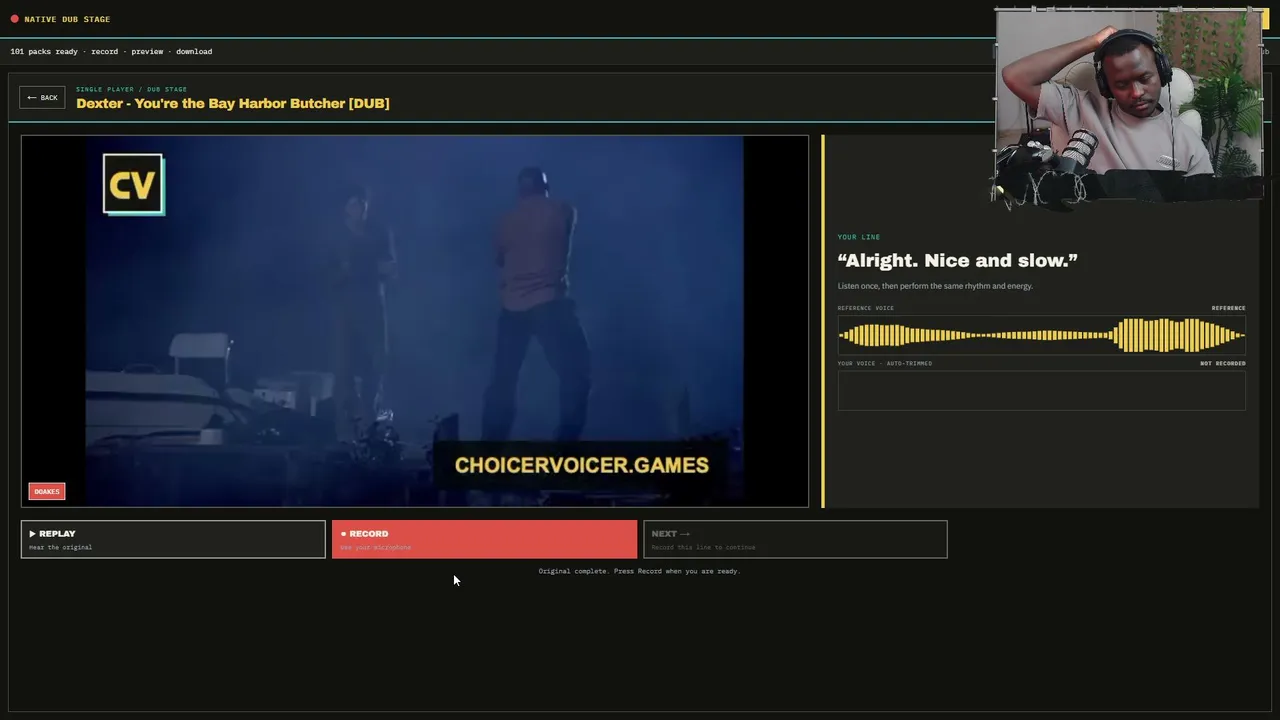1280x720 pixels.
Task: Click the "YOUR VOICE - AUTO-TRIMMED" label
Action: click(885, 363)
